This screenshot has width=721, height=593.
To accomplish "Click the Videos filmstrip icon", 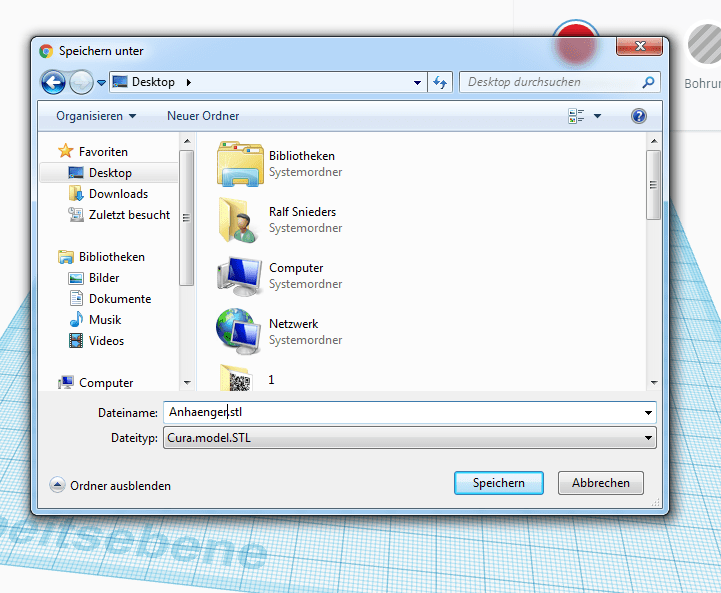I will coord(76,341).
